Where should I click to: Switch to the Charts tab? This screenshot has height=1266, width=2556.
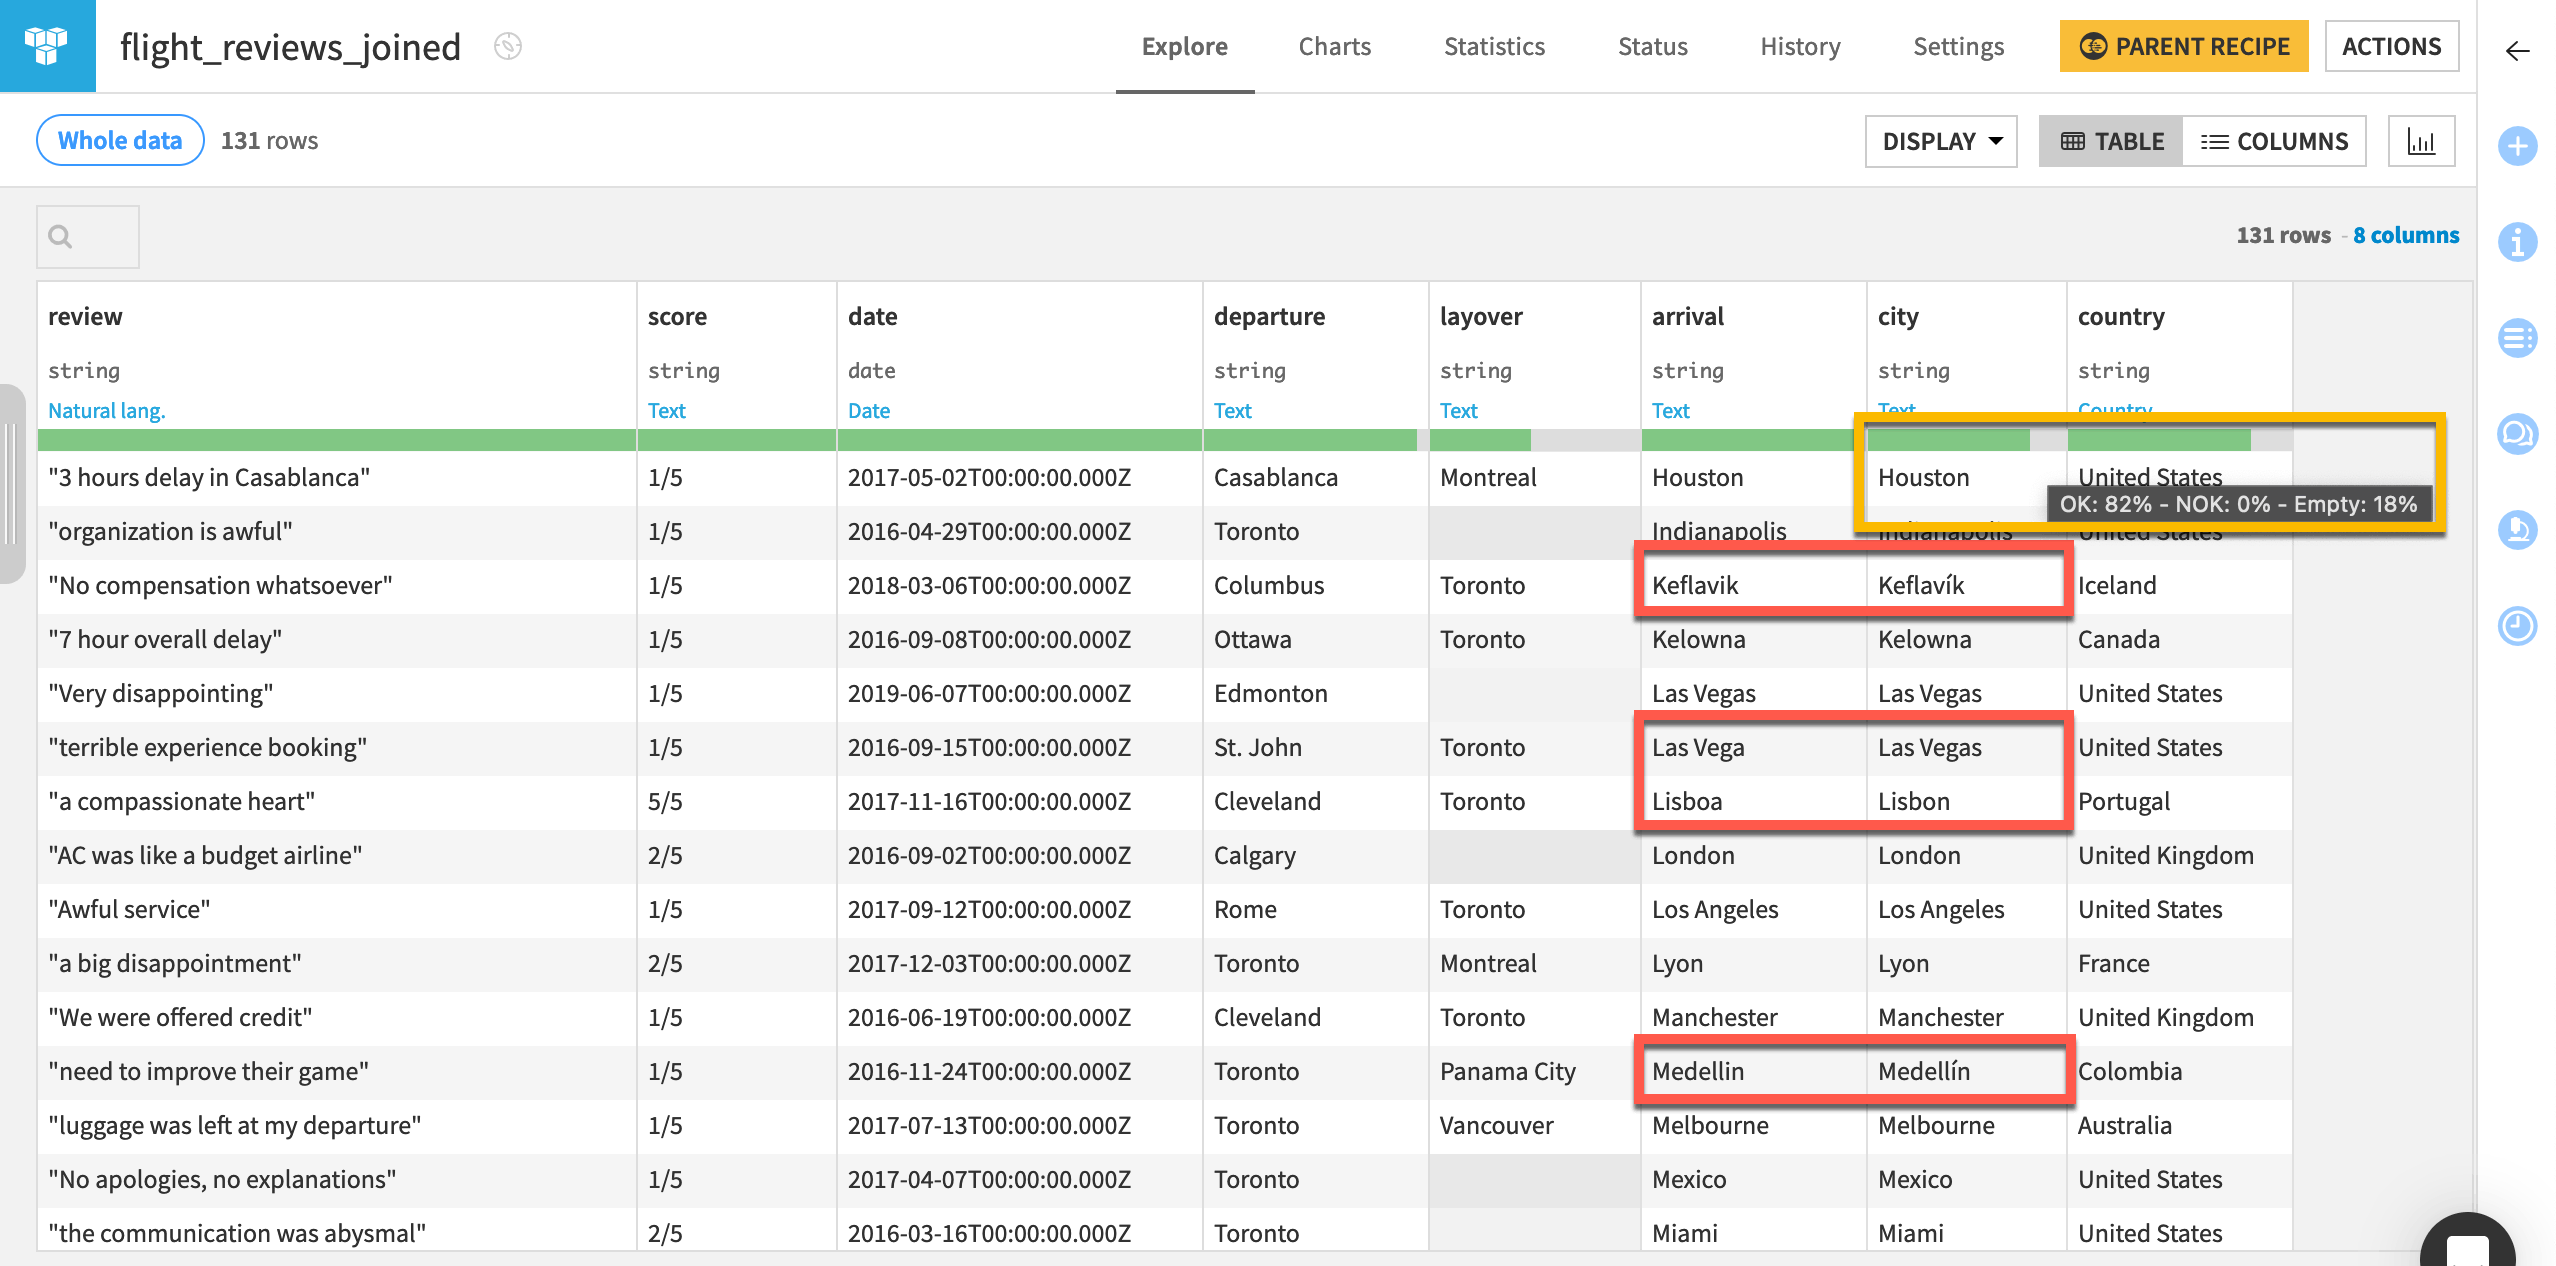click(x=1334, y=46)
